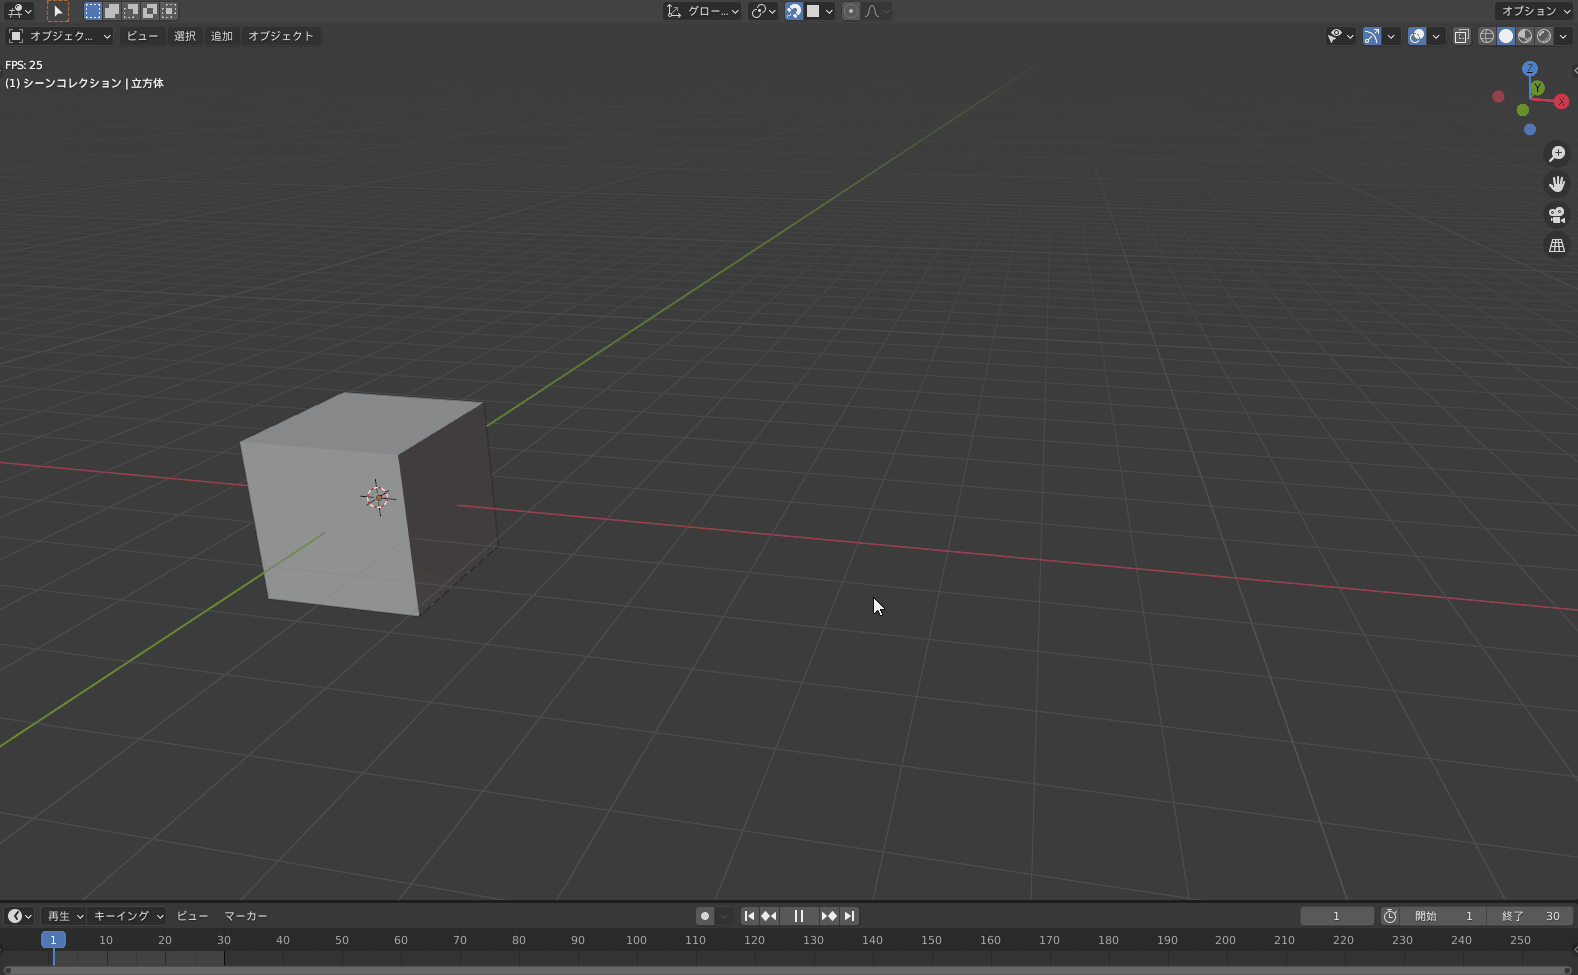
Task: Pause the animation playback
Action: tap(799, 916)
